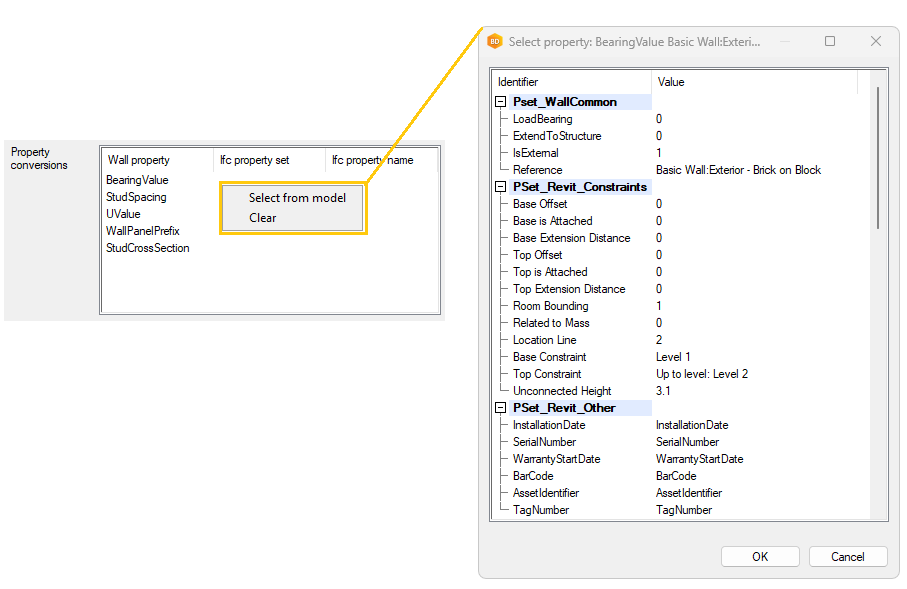Choose Clear in the context menu

pyautogui.click(x=263, y=218)
